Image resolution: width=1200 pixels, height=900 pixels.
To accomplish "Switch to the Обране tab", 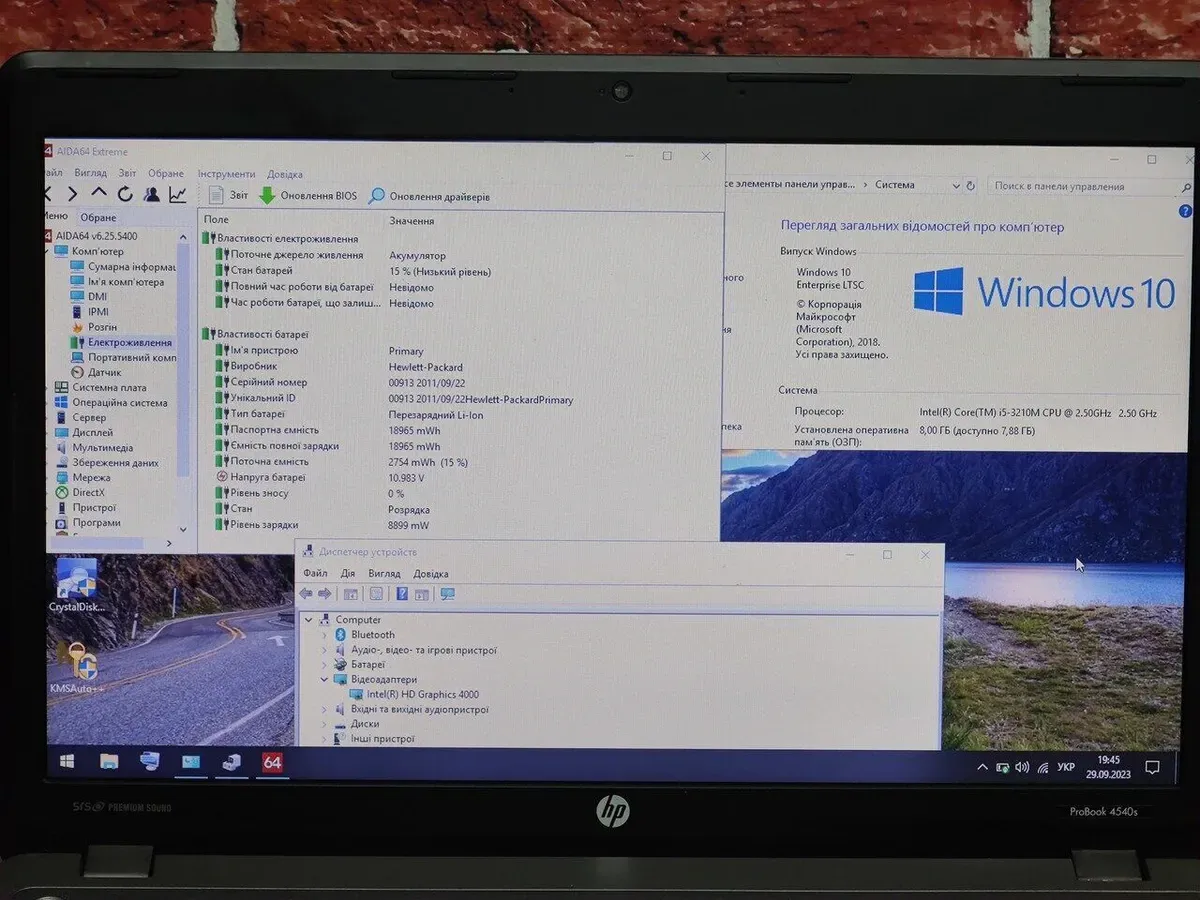I will (98, 217).
